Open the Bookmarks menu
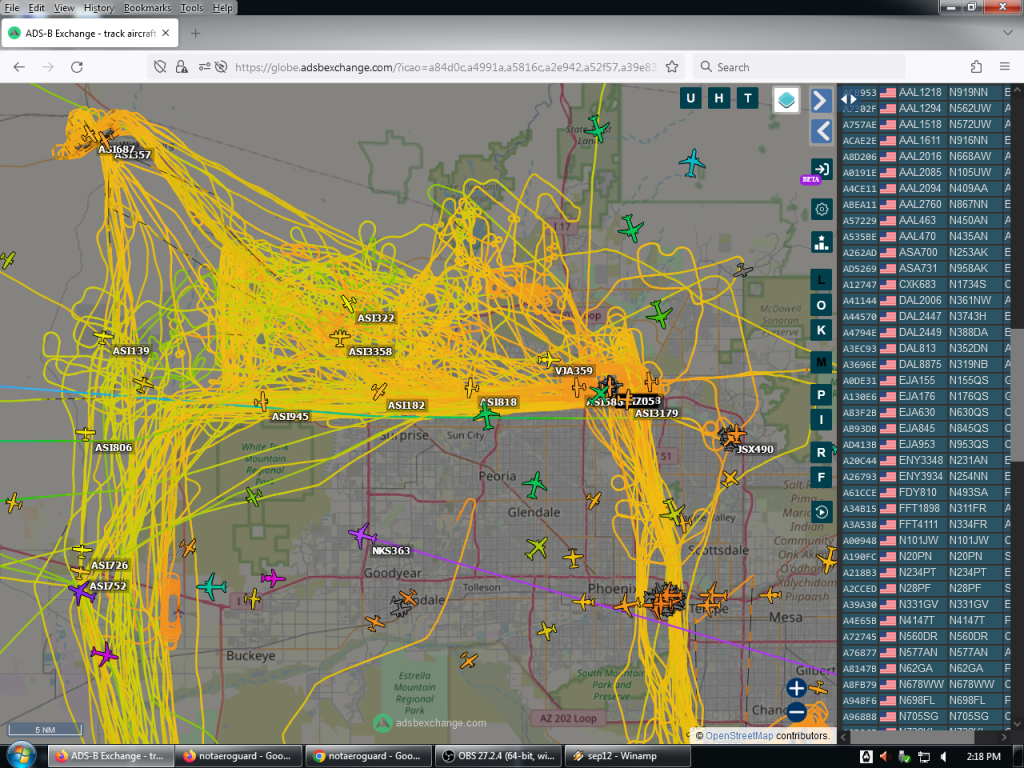 [x=147, y=8]
